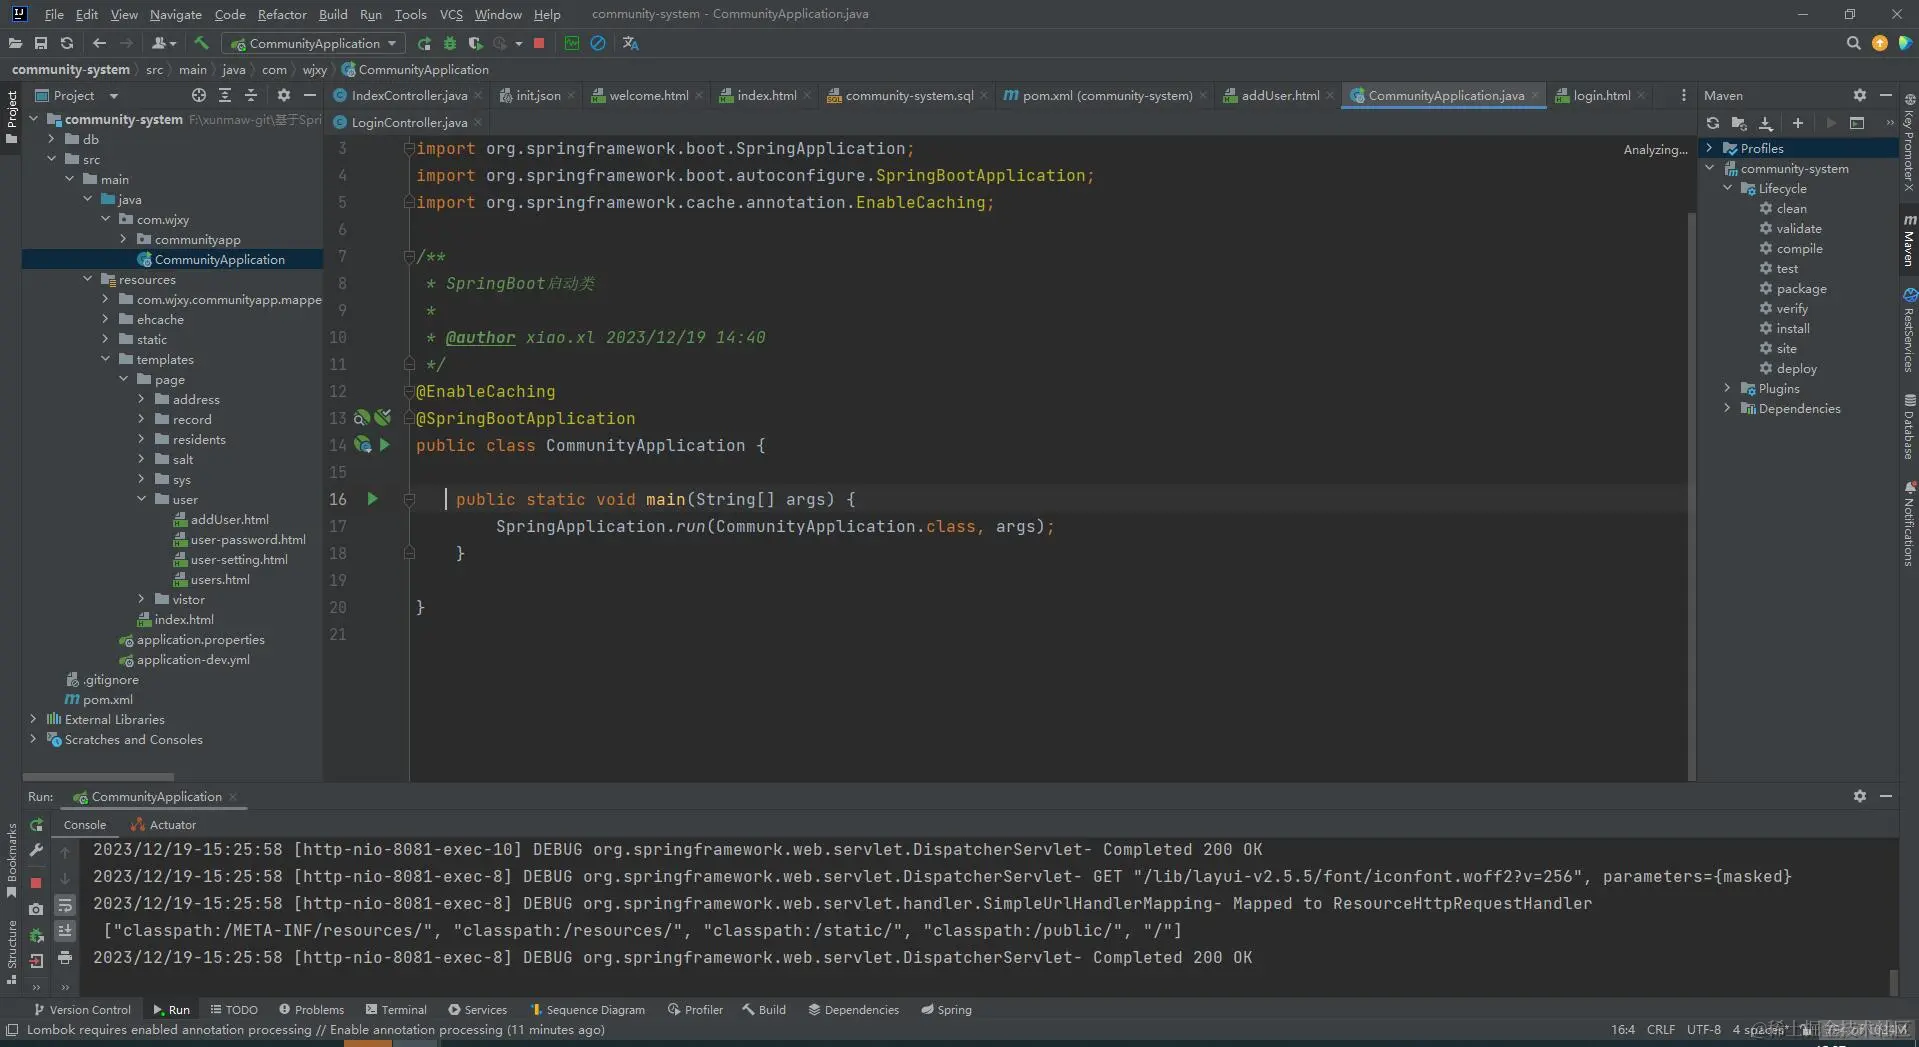Toggle the Maven side tool window tab
Image resolution: width=1919 pixels, height=1047 pixels.
(1909, 241)
